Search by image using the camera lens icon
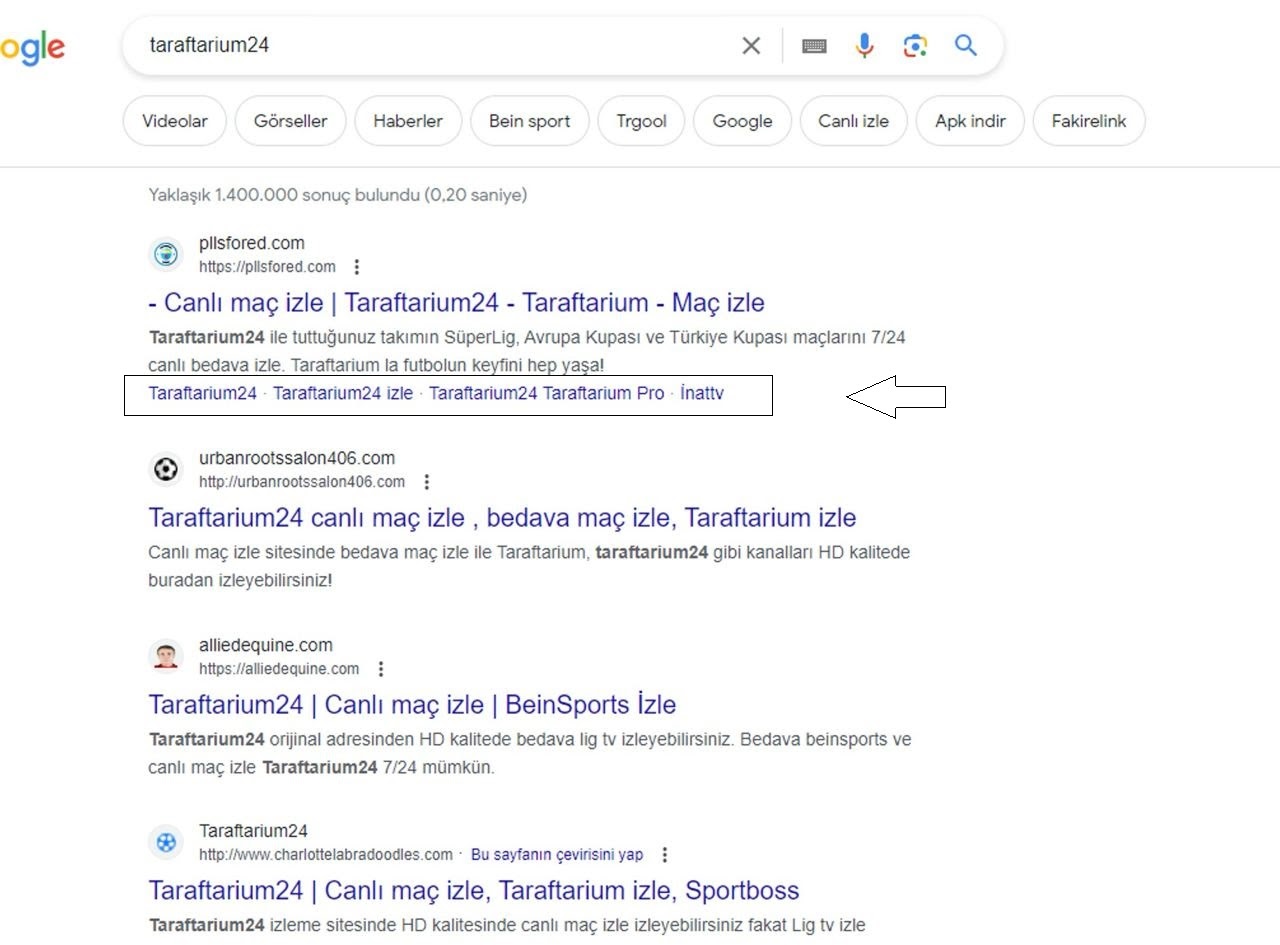The image size is (1280, 945). click(x=915, y=46)
